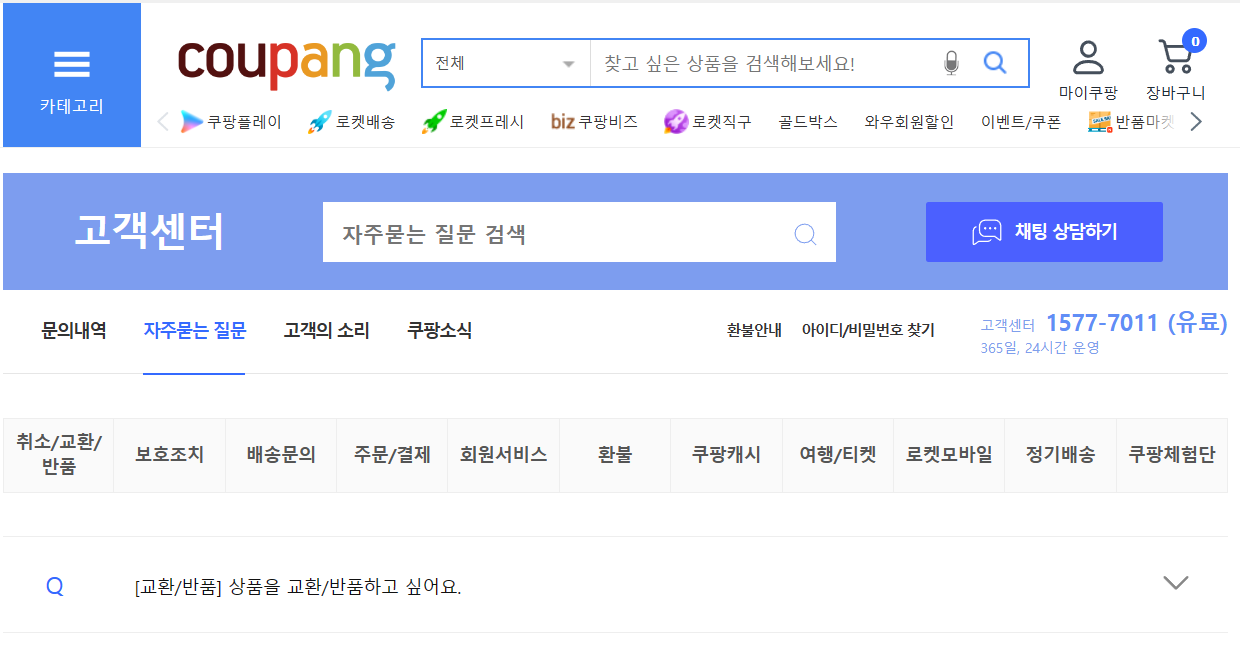Open the shopping cart 장바구니
This screenshot has width=1240, height=655.
[x=1176, y=62]
